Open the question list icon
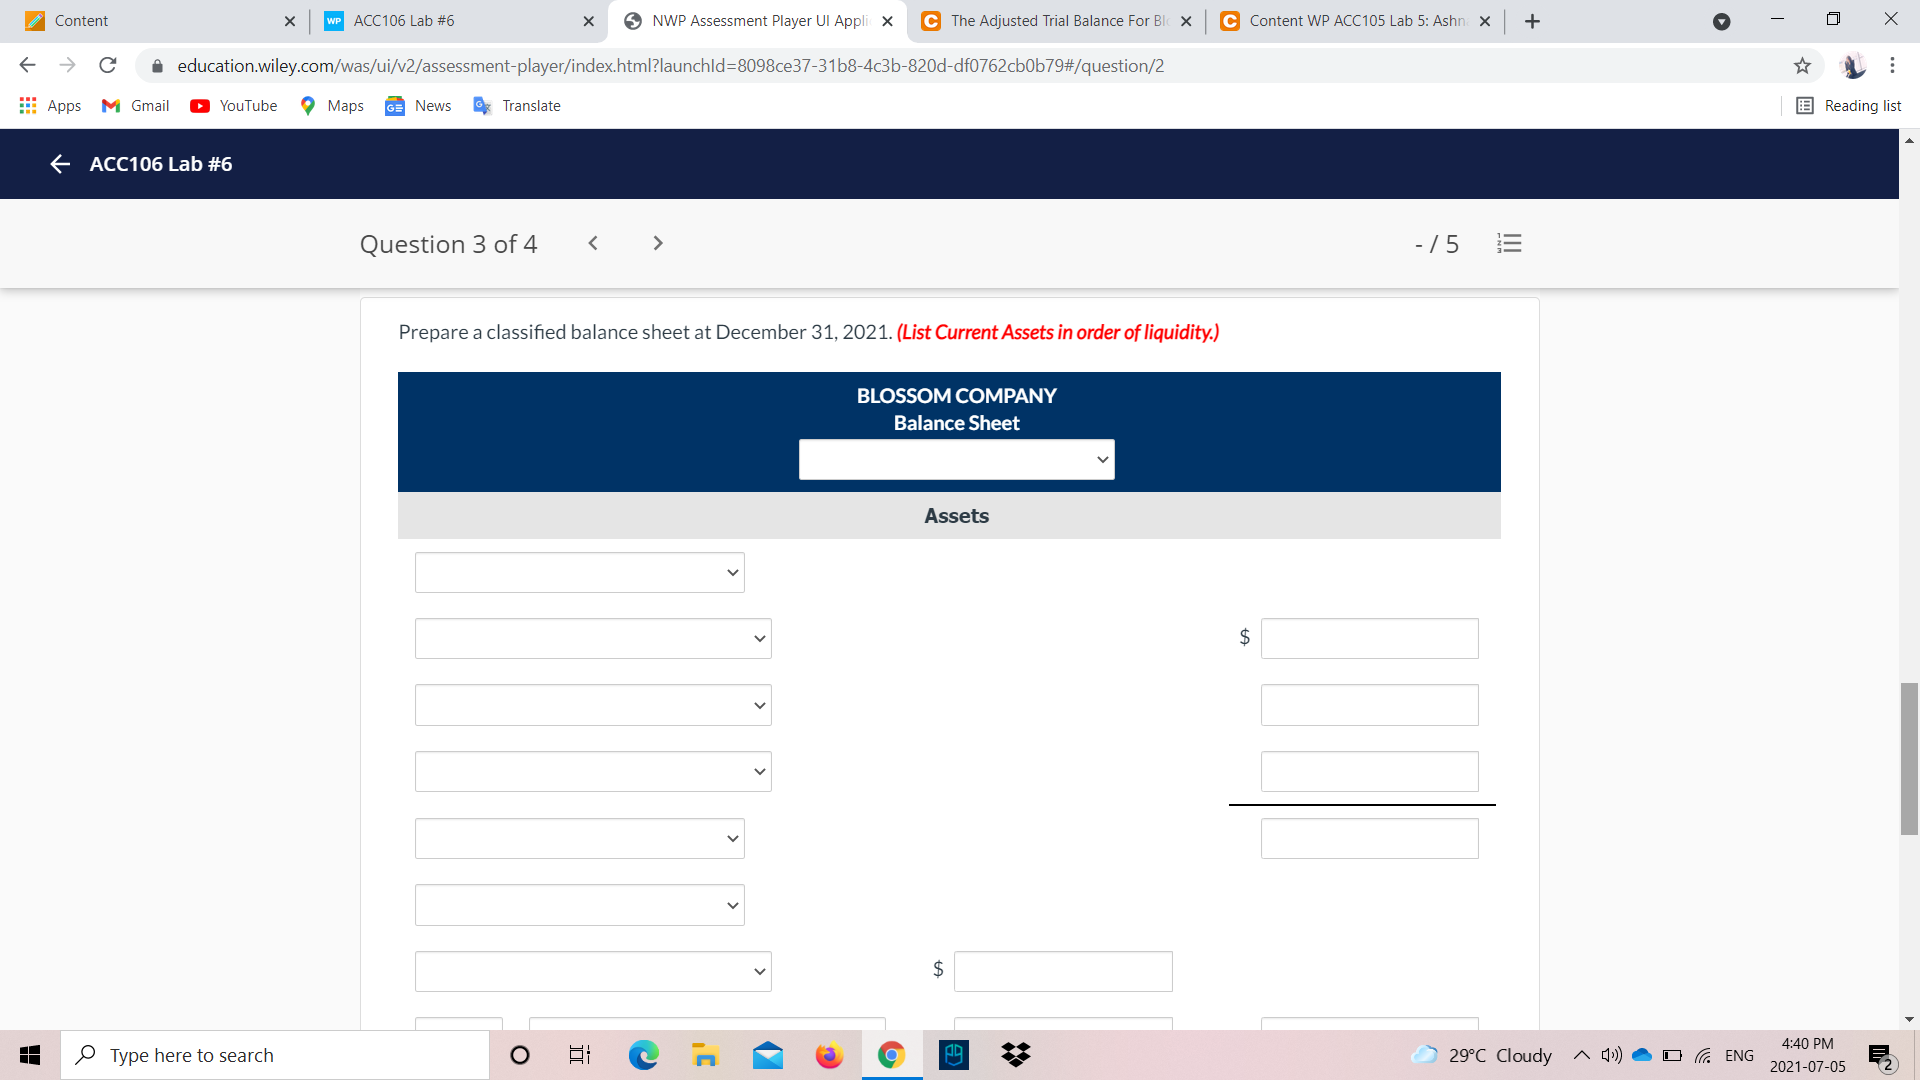 [x=1509, y=243]
